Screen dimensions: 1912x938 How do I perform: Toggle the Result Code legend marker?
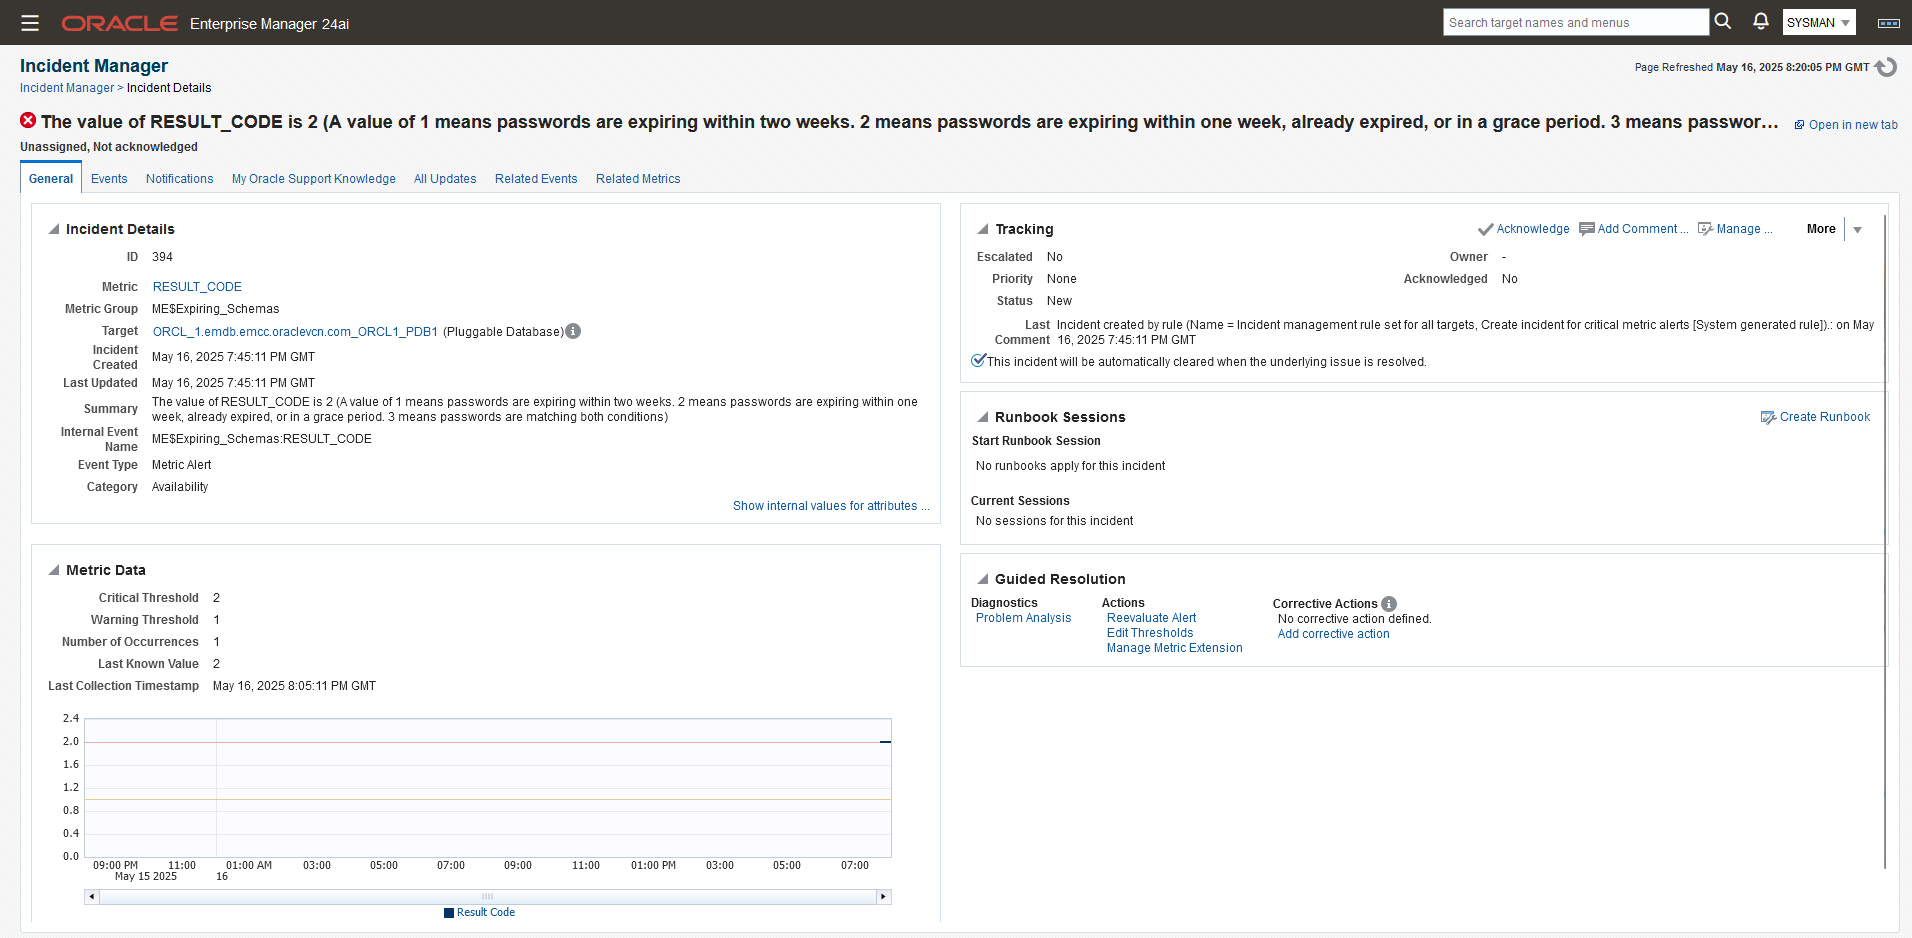(x=449, y=912)
